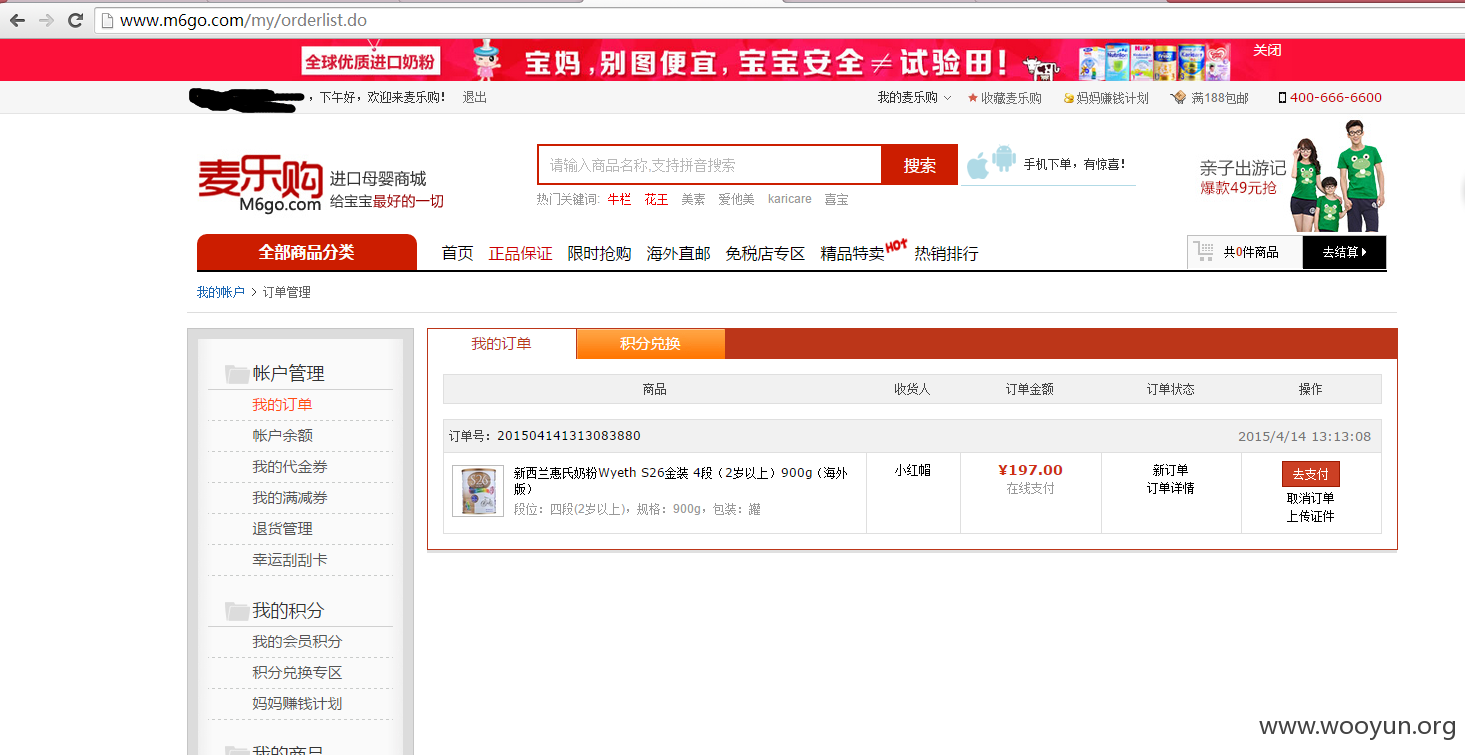This screenshot has height=755, width=1465.
Task: Open the Wyeth S26 product thumbnail
Action: (478, 491)
